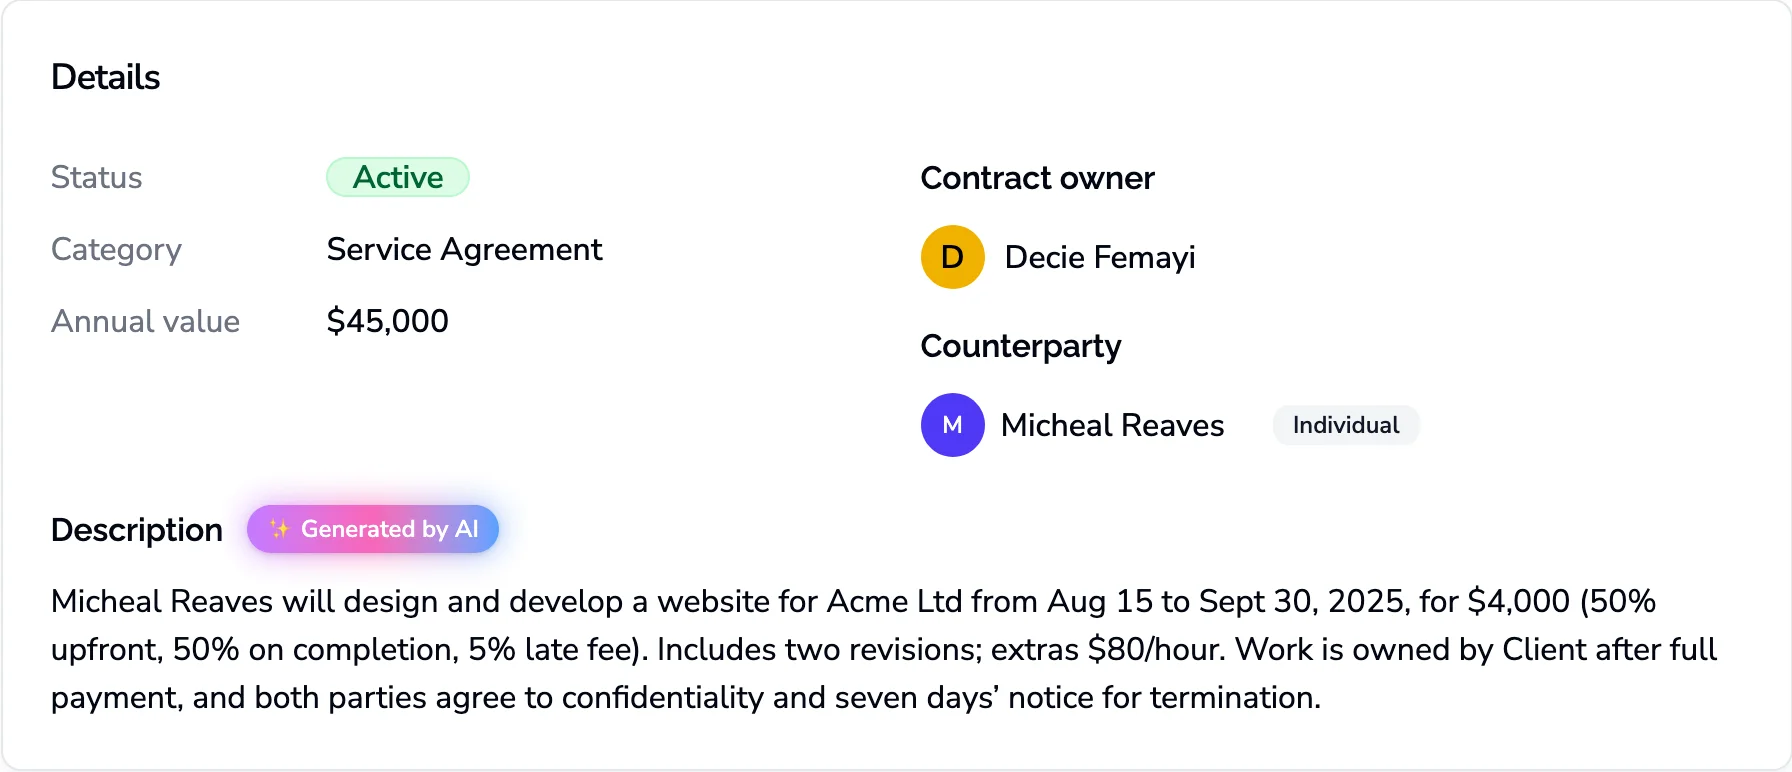Open counterparty Micheal Reaves
1792x772 pixels.
pos(1112,425)
